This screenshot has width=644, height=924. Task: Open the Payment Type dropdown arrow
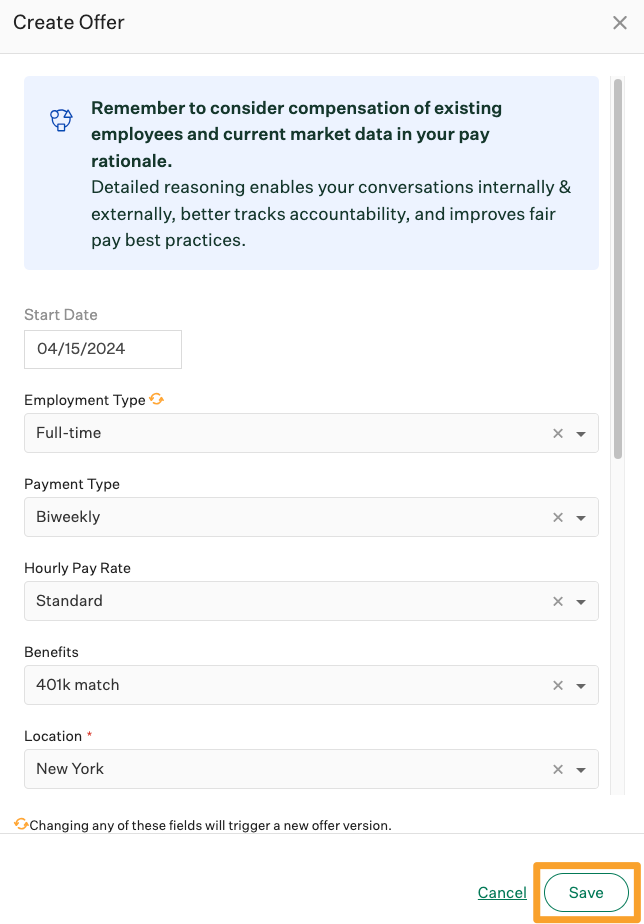point(581,518)
